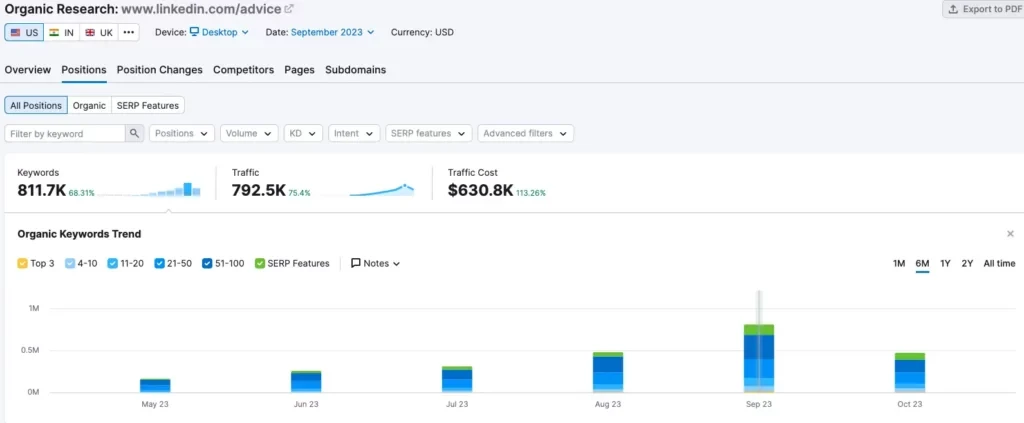Click the Currency: USD label
Viewport: 1024px width, 423px height.
click(x=422, y=32)
